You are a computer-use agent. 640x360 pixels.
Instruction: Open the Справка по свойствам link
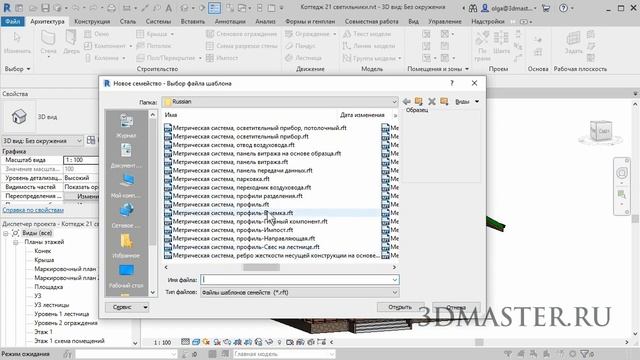(x=33, y=210)
